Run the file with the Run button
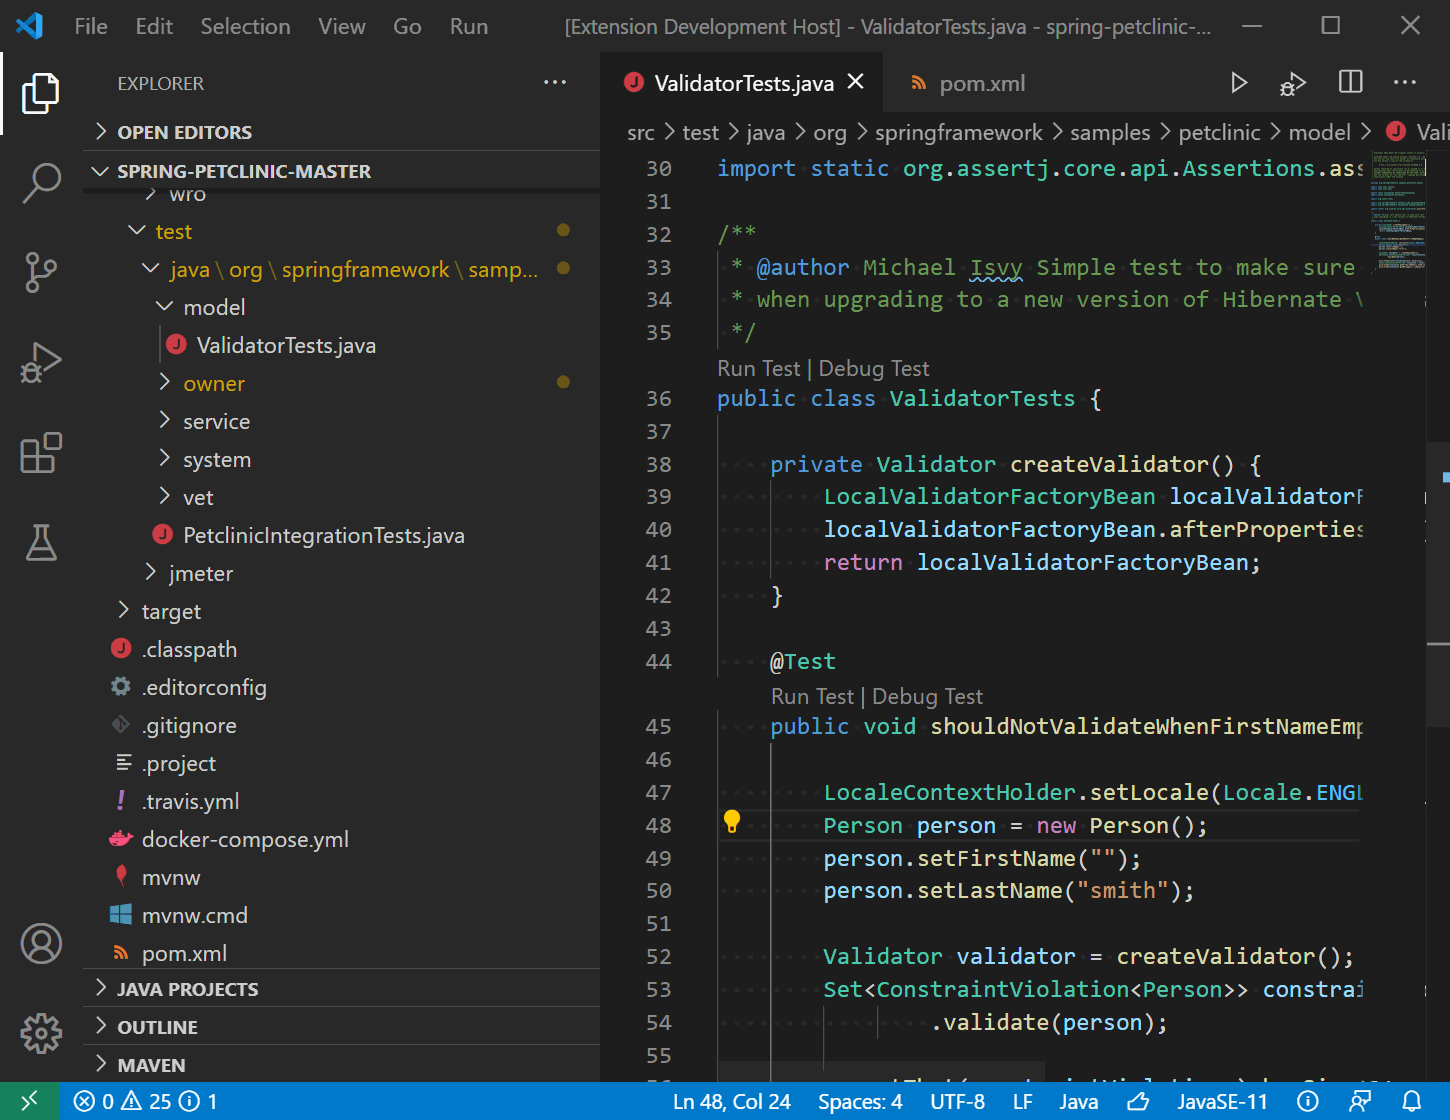Image resolution: width=1450 pixels, height=1120 pixels. [x=1239, y=82]
